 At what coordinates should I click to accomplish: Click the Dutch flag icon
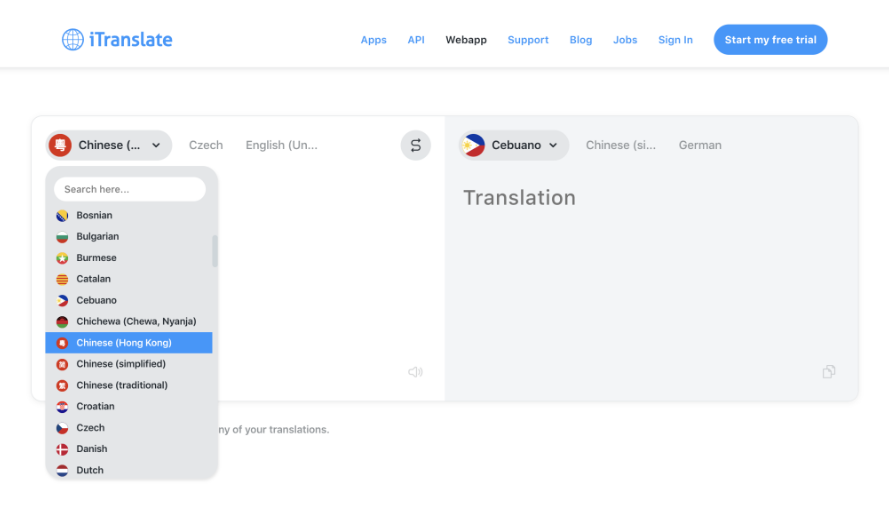coord(62,470)
